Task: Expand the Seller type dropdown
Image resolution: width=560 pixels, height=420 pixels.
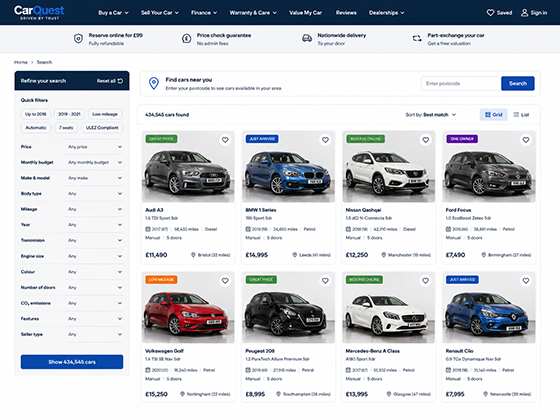Action: pyautogui.click(x=94, y=334)
